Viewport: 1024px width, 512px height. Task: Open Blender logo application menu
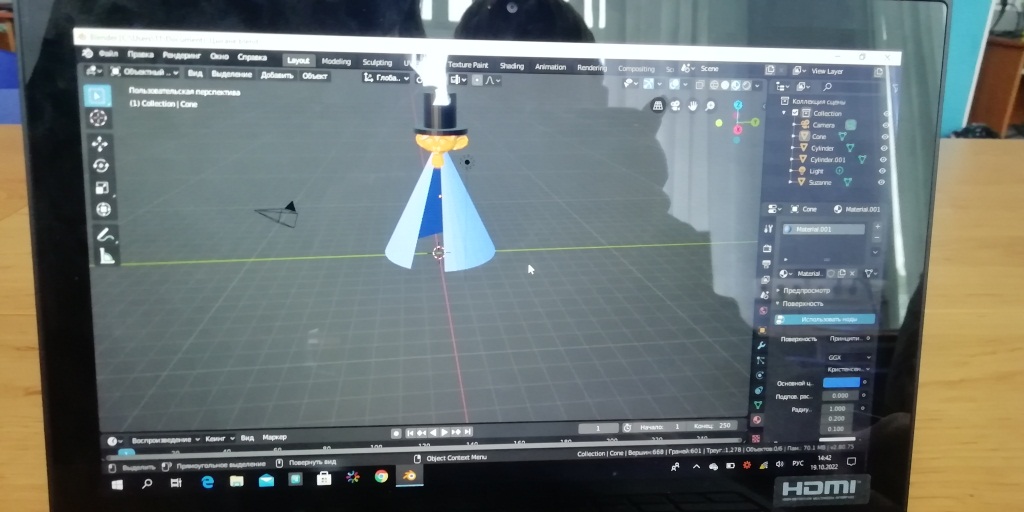tap(88, 54)
